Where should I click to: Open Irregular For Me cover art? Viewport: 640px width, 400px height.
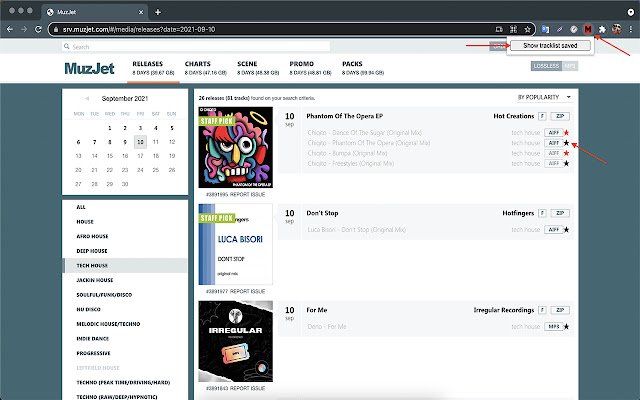236,341
